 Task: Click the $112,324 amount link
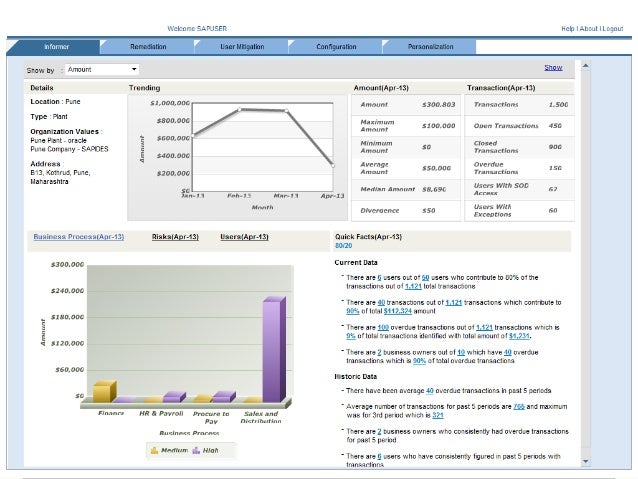(398, 311)
